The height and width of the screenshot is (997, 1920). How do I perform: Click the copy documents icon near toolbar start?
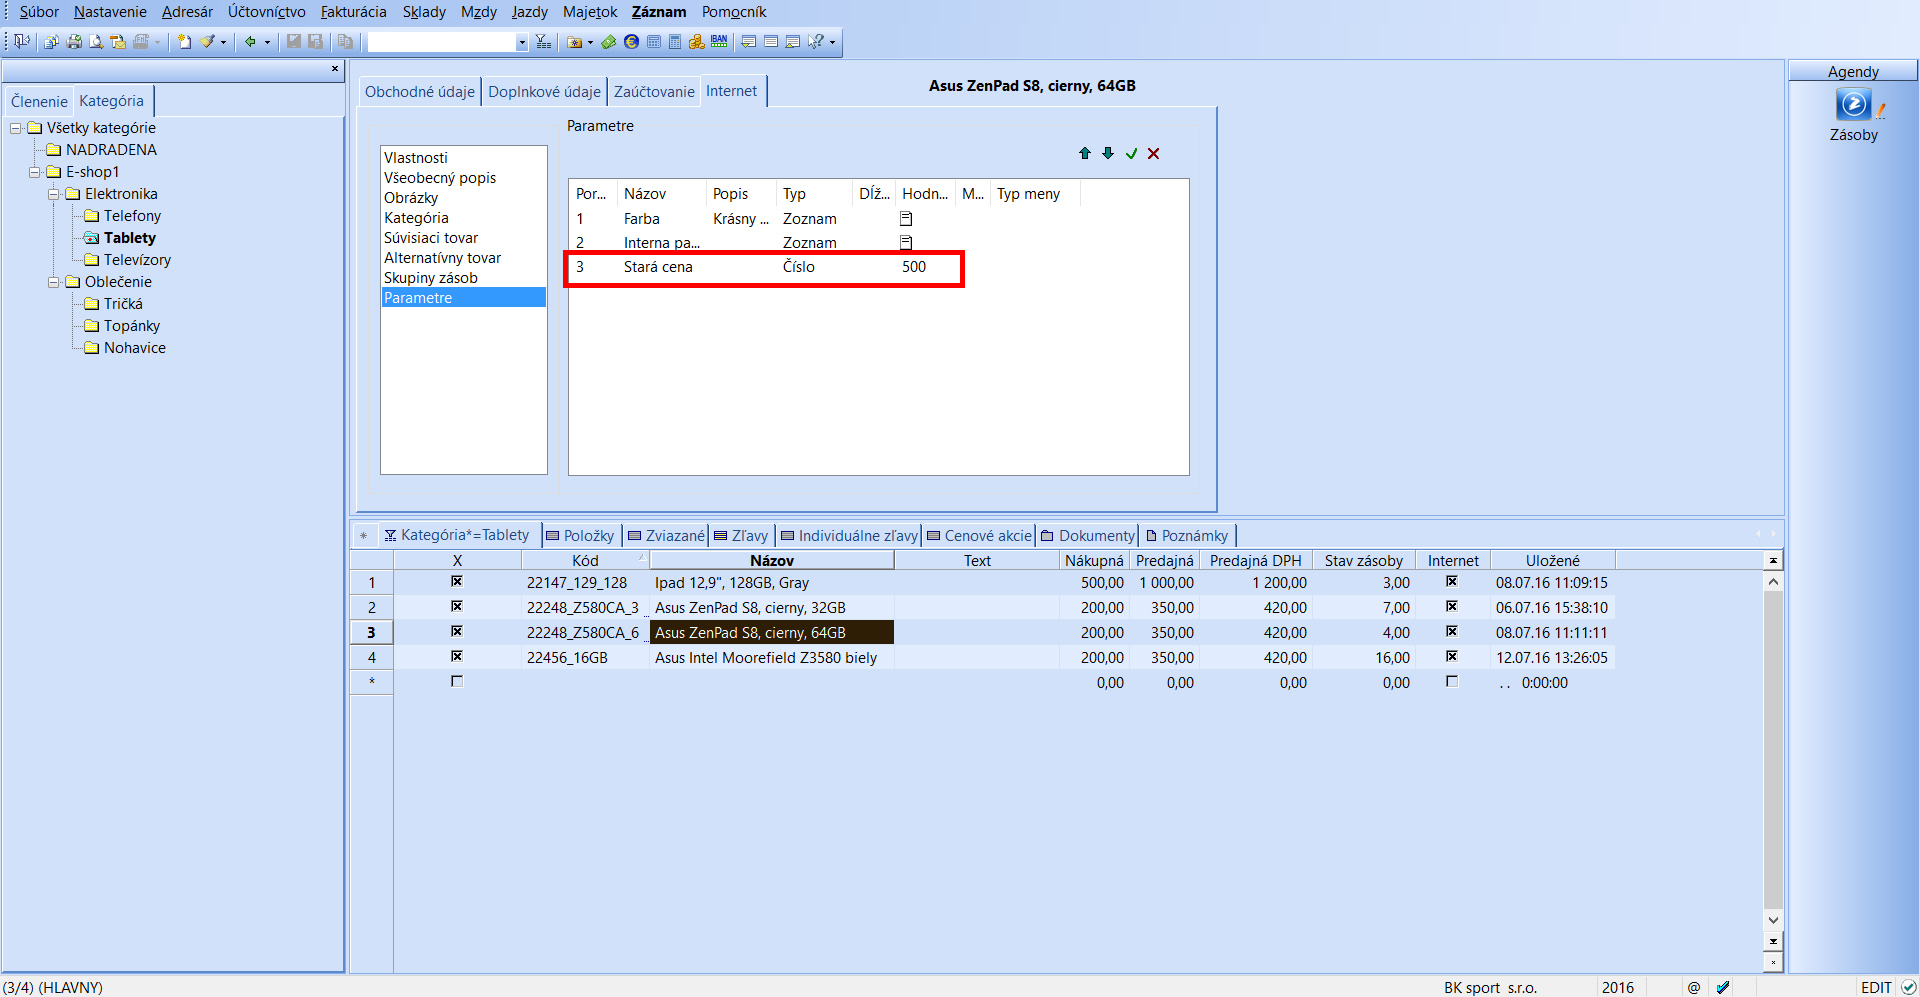click(51, 41)
